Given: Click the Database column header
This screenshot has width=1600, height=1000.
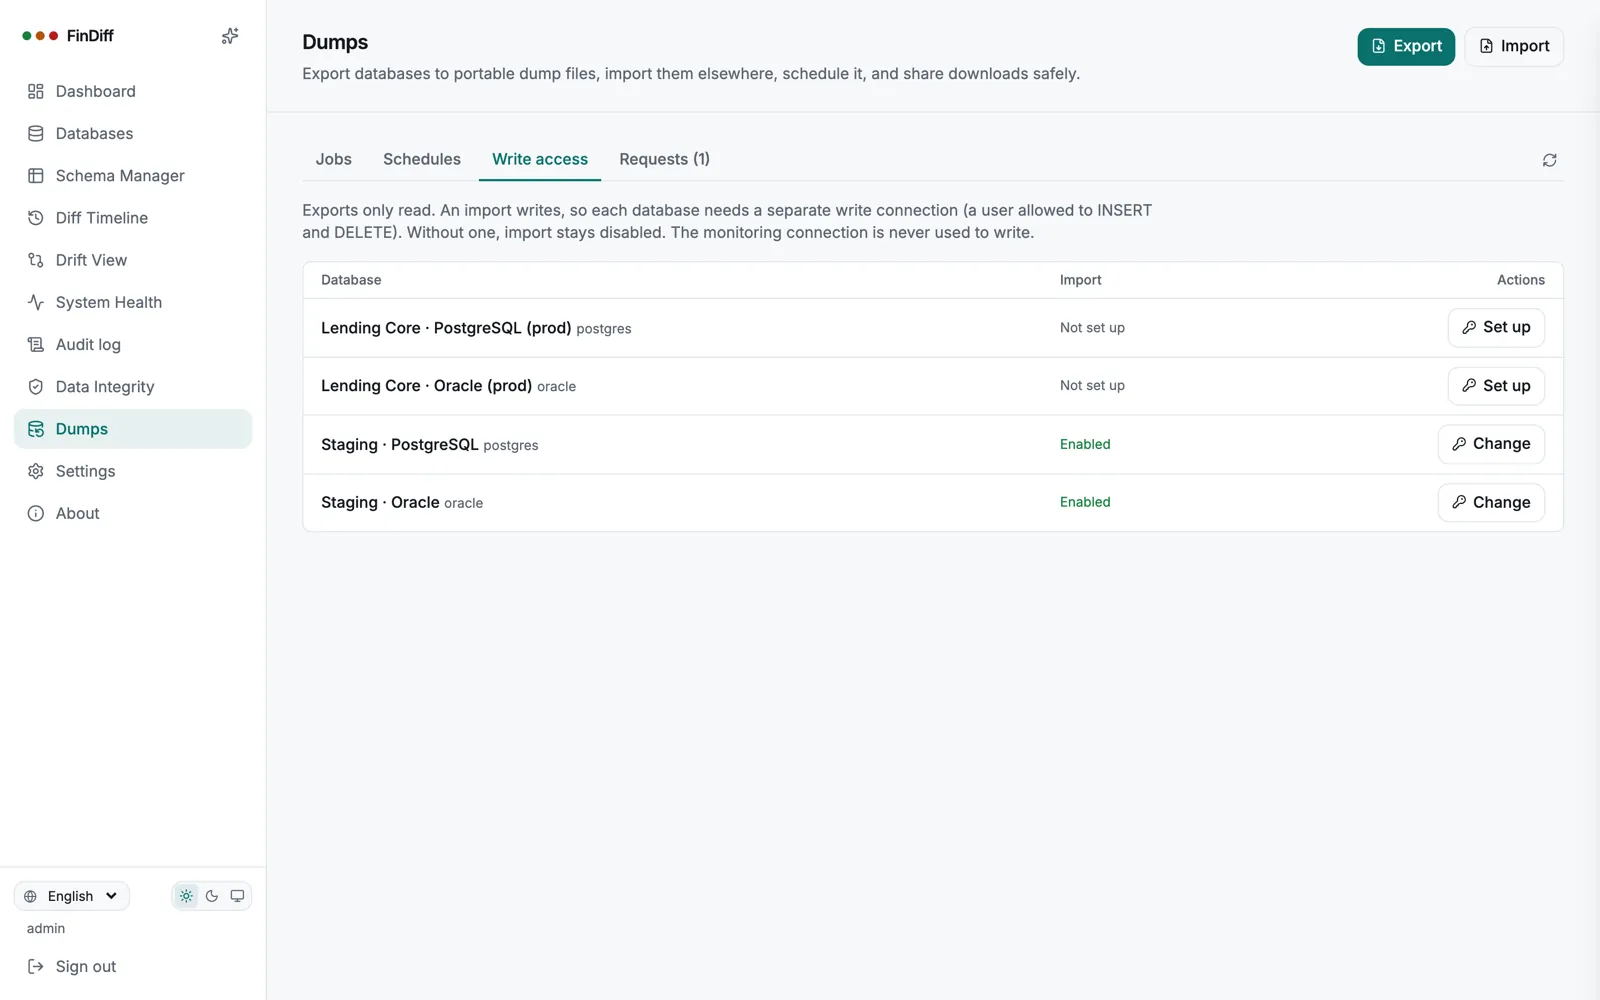Looking at the screenshot, I should click(351, 280).
